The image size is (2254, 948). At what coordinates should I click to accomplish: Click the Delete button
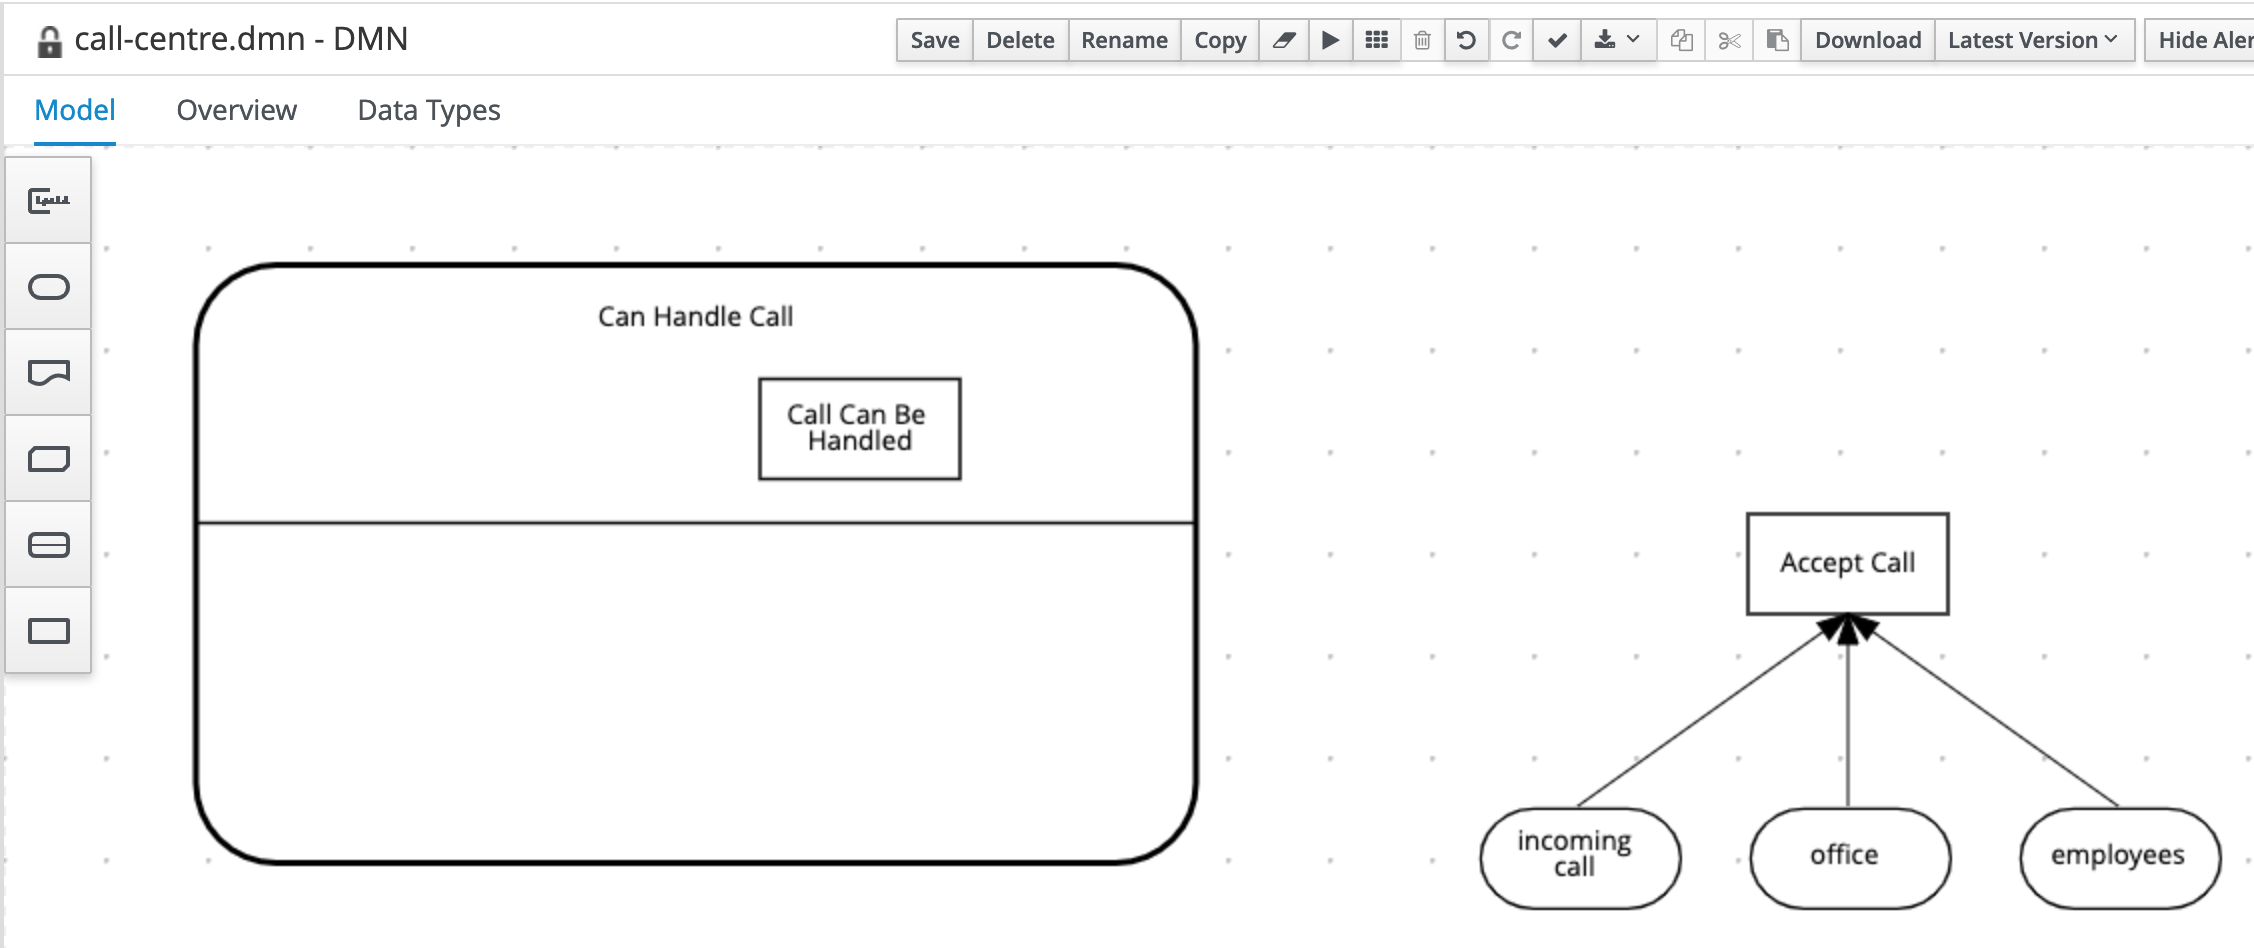[x=1020, y=40]
